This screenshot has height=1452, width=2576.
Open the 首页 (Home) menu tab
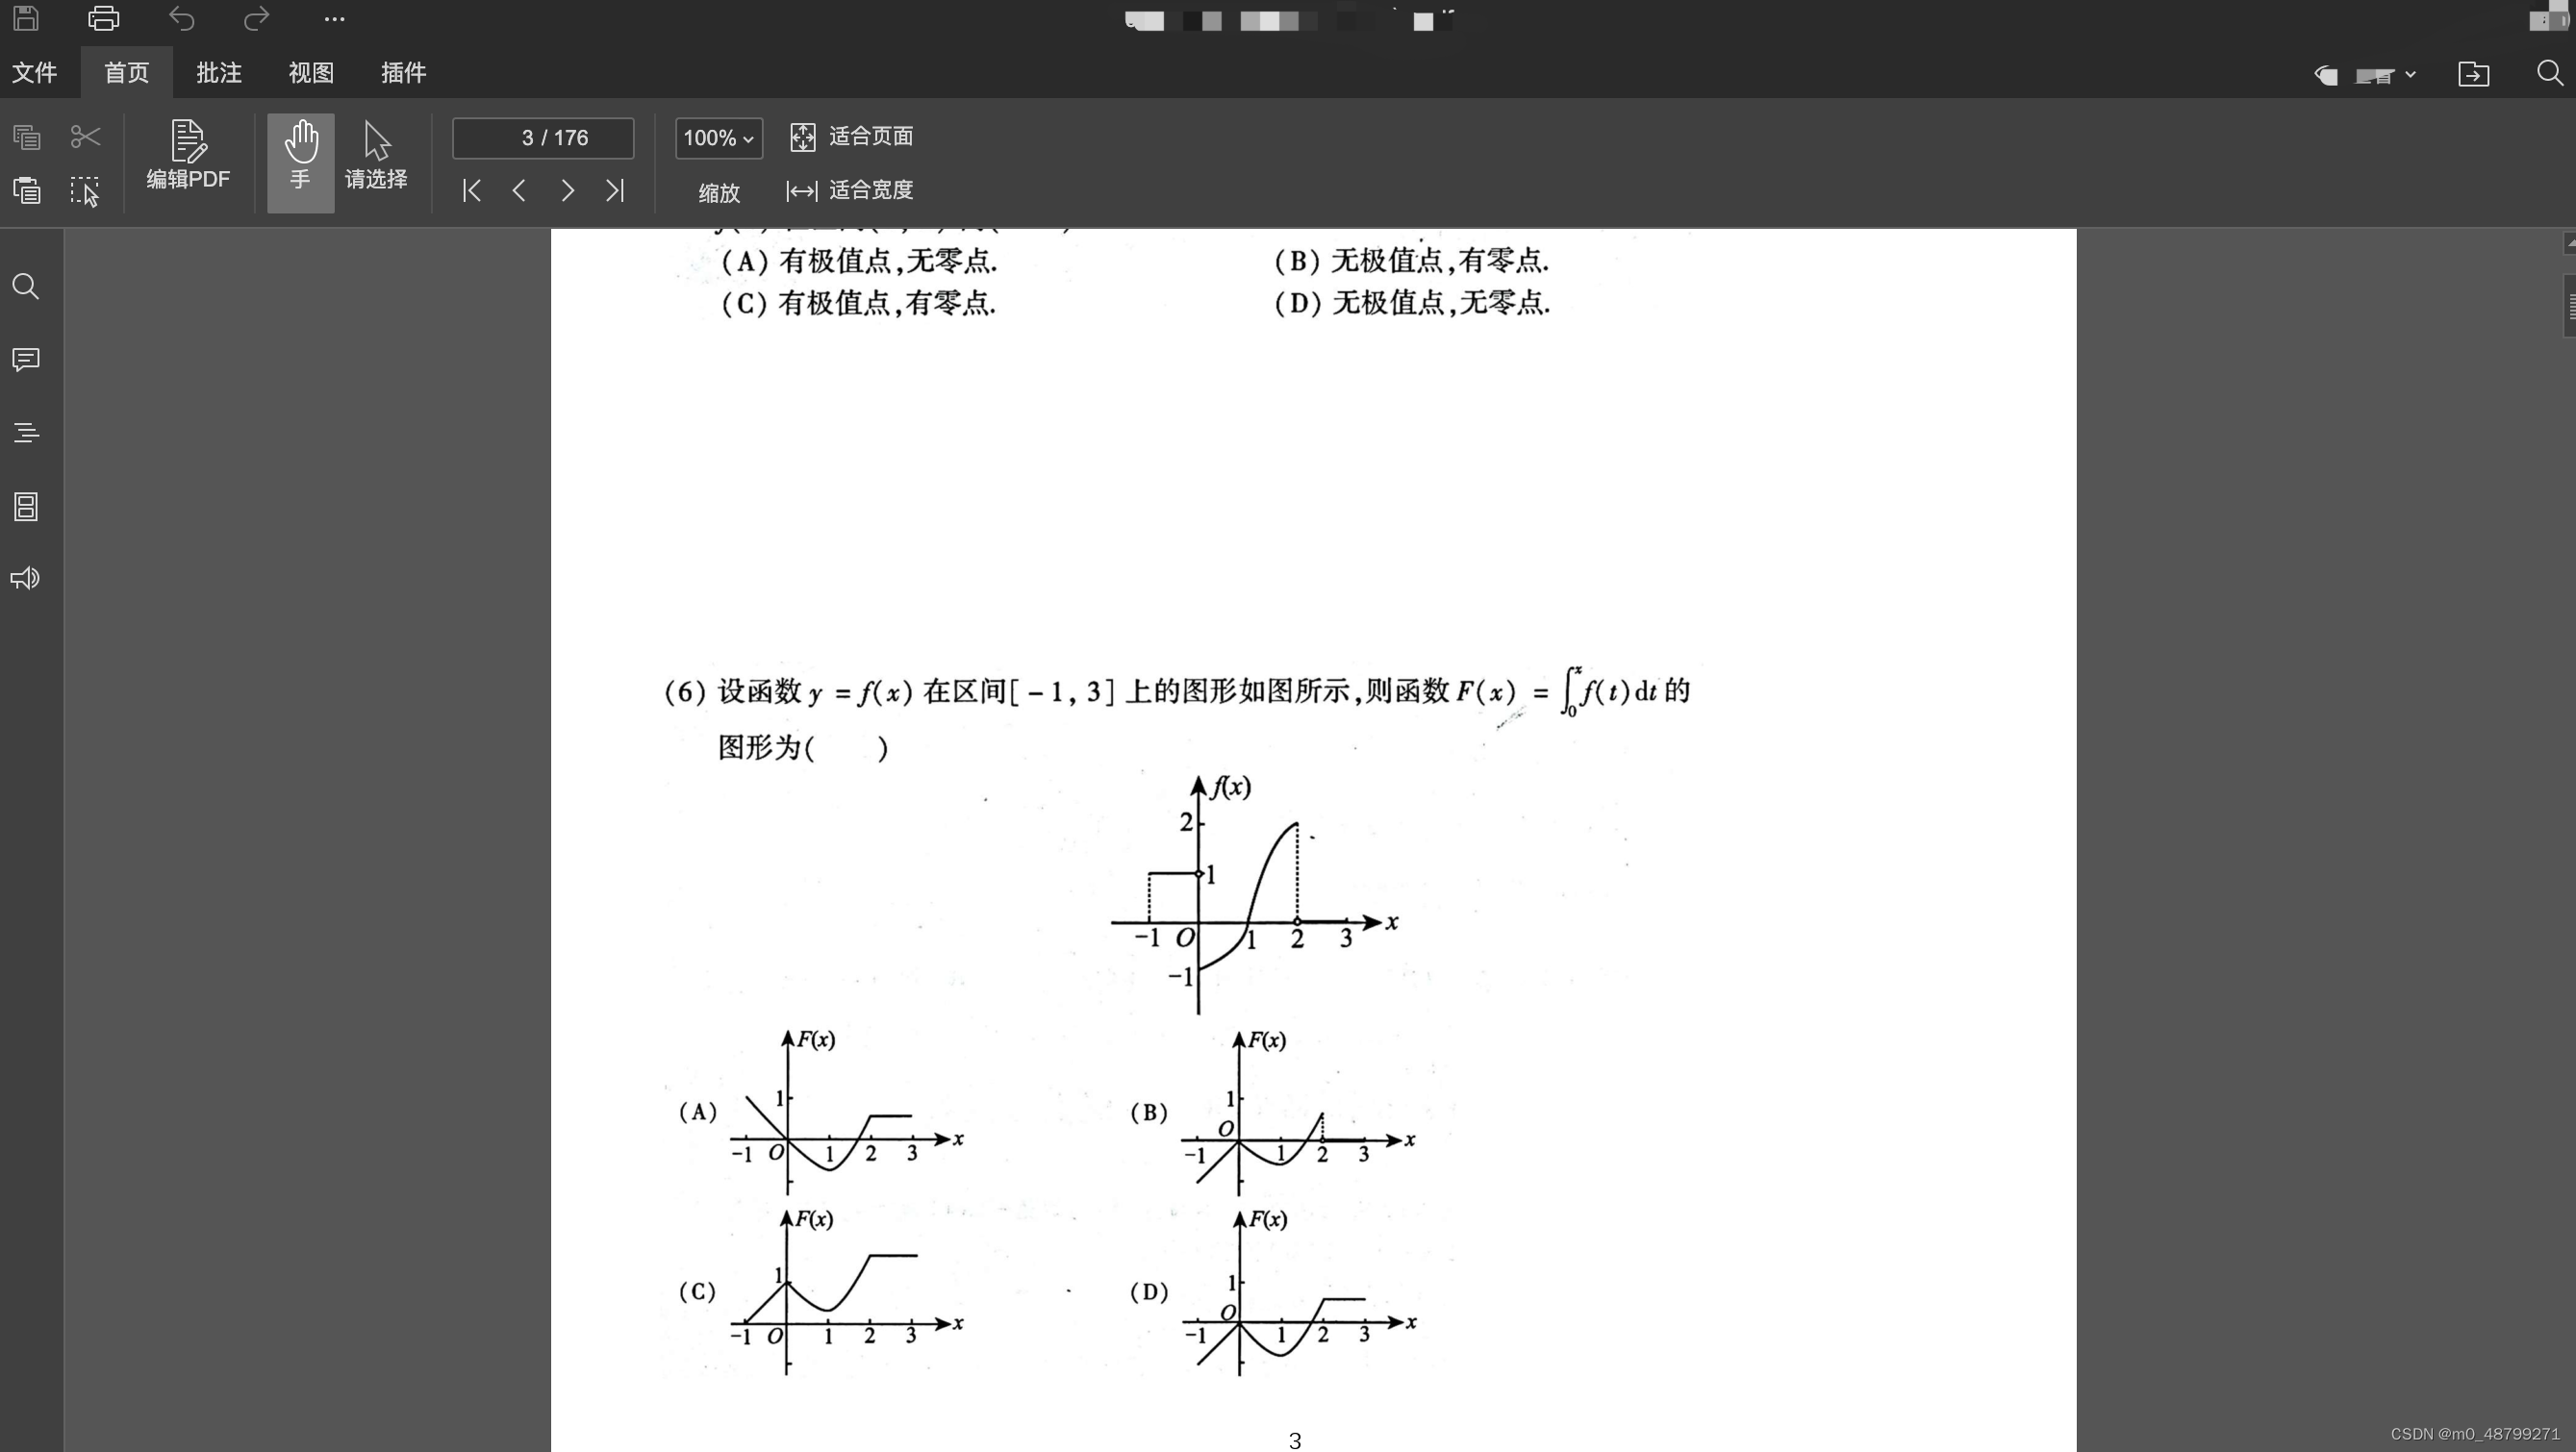[x=126, y=72]
